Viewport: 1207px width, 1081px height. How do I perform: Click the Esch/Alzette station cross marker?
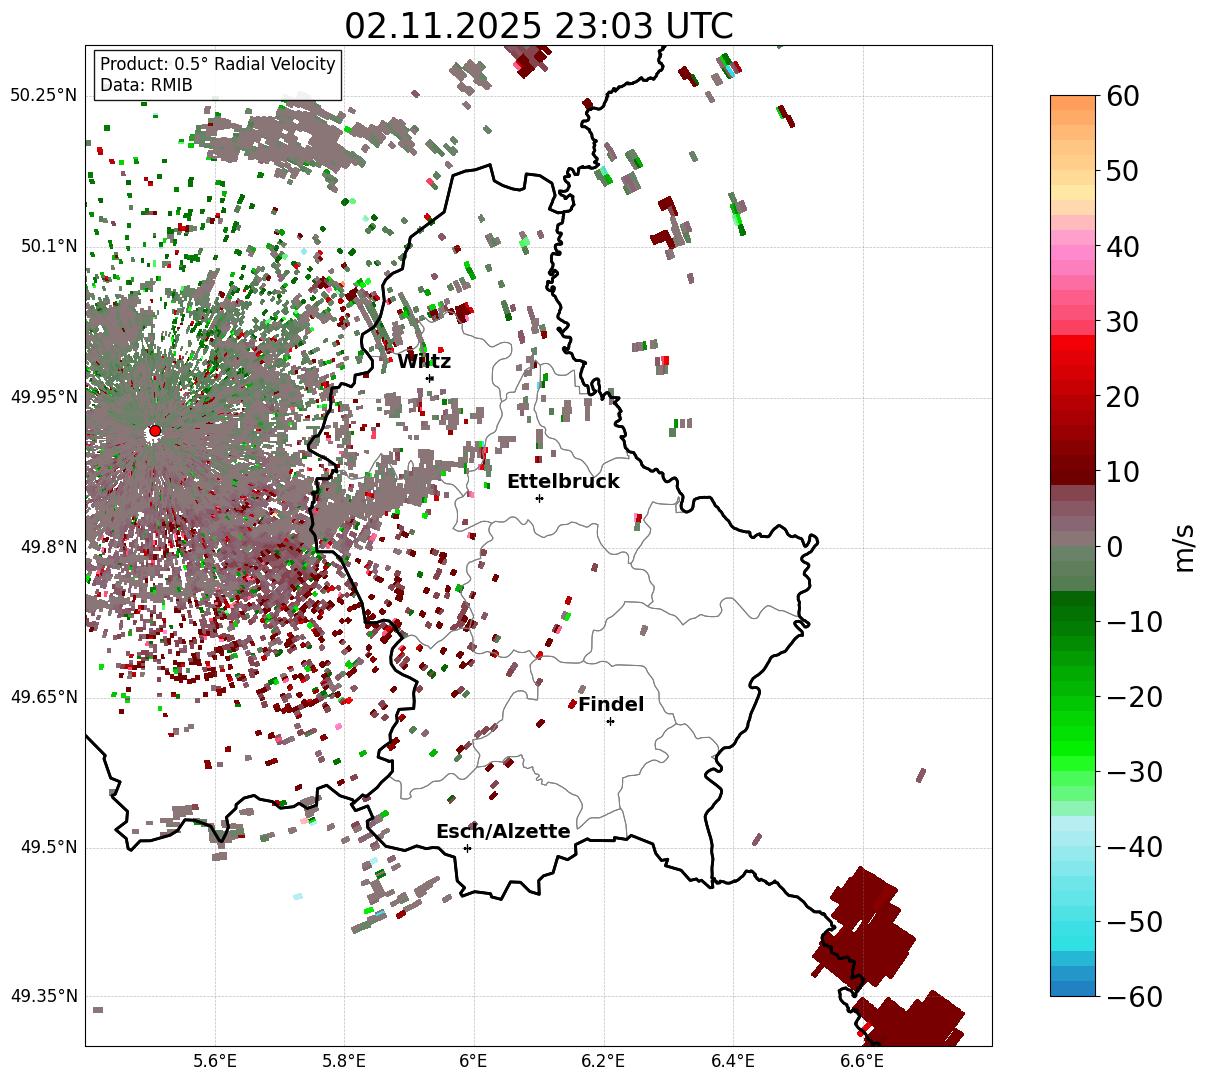point(467,848)
